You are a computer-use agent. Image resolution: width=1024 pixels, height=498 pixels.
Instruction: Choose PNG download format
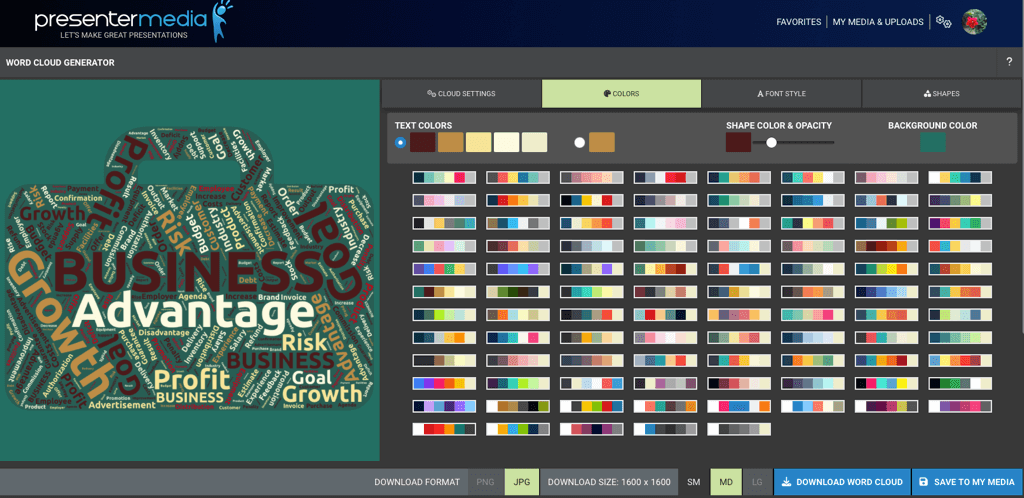(x=485, y=482)
